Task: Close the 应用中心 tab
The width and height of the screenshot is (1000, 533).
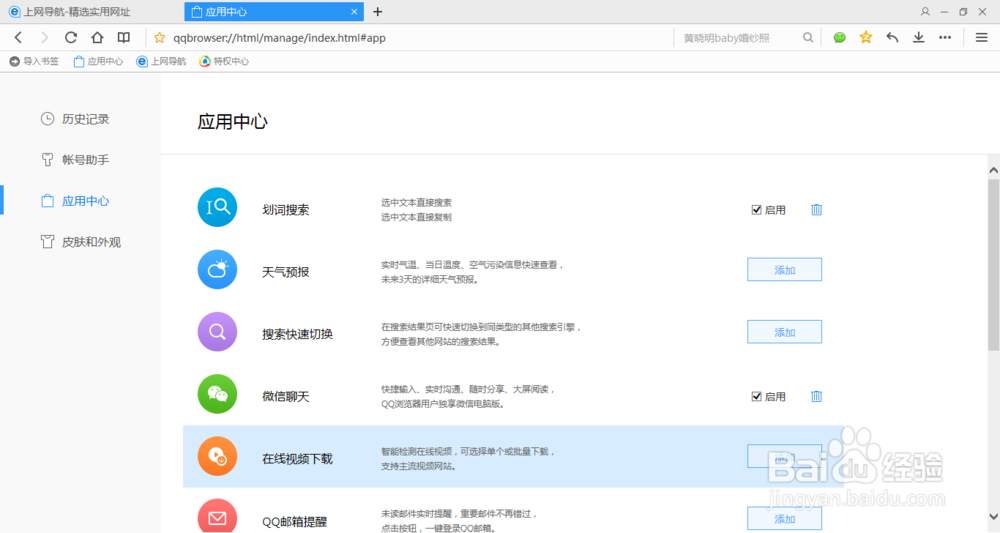Action: click(354, 11)
